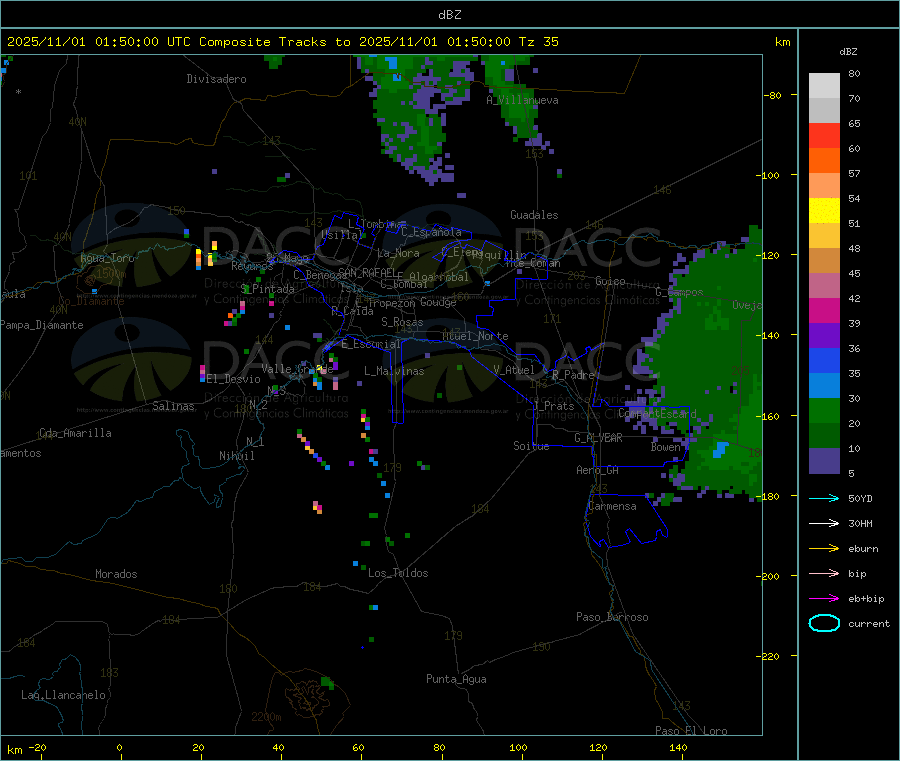Click the 'Tz 35' threshold text
This screenshot has width=900, height=761.
click(x=538, y=42)
